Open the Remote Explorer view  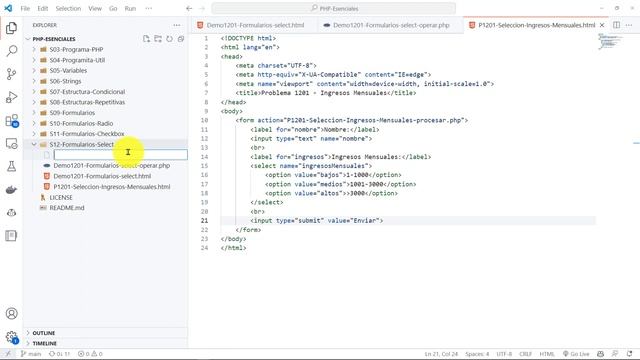click(x=11, y=144)
